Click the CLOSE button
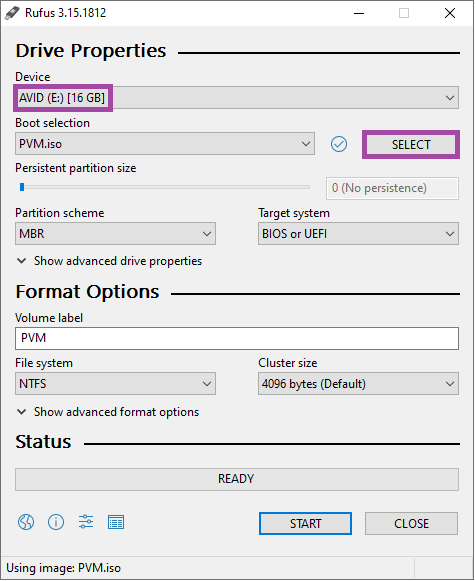The image size is (475, 581). tap(411, 524)
